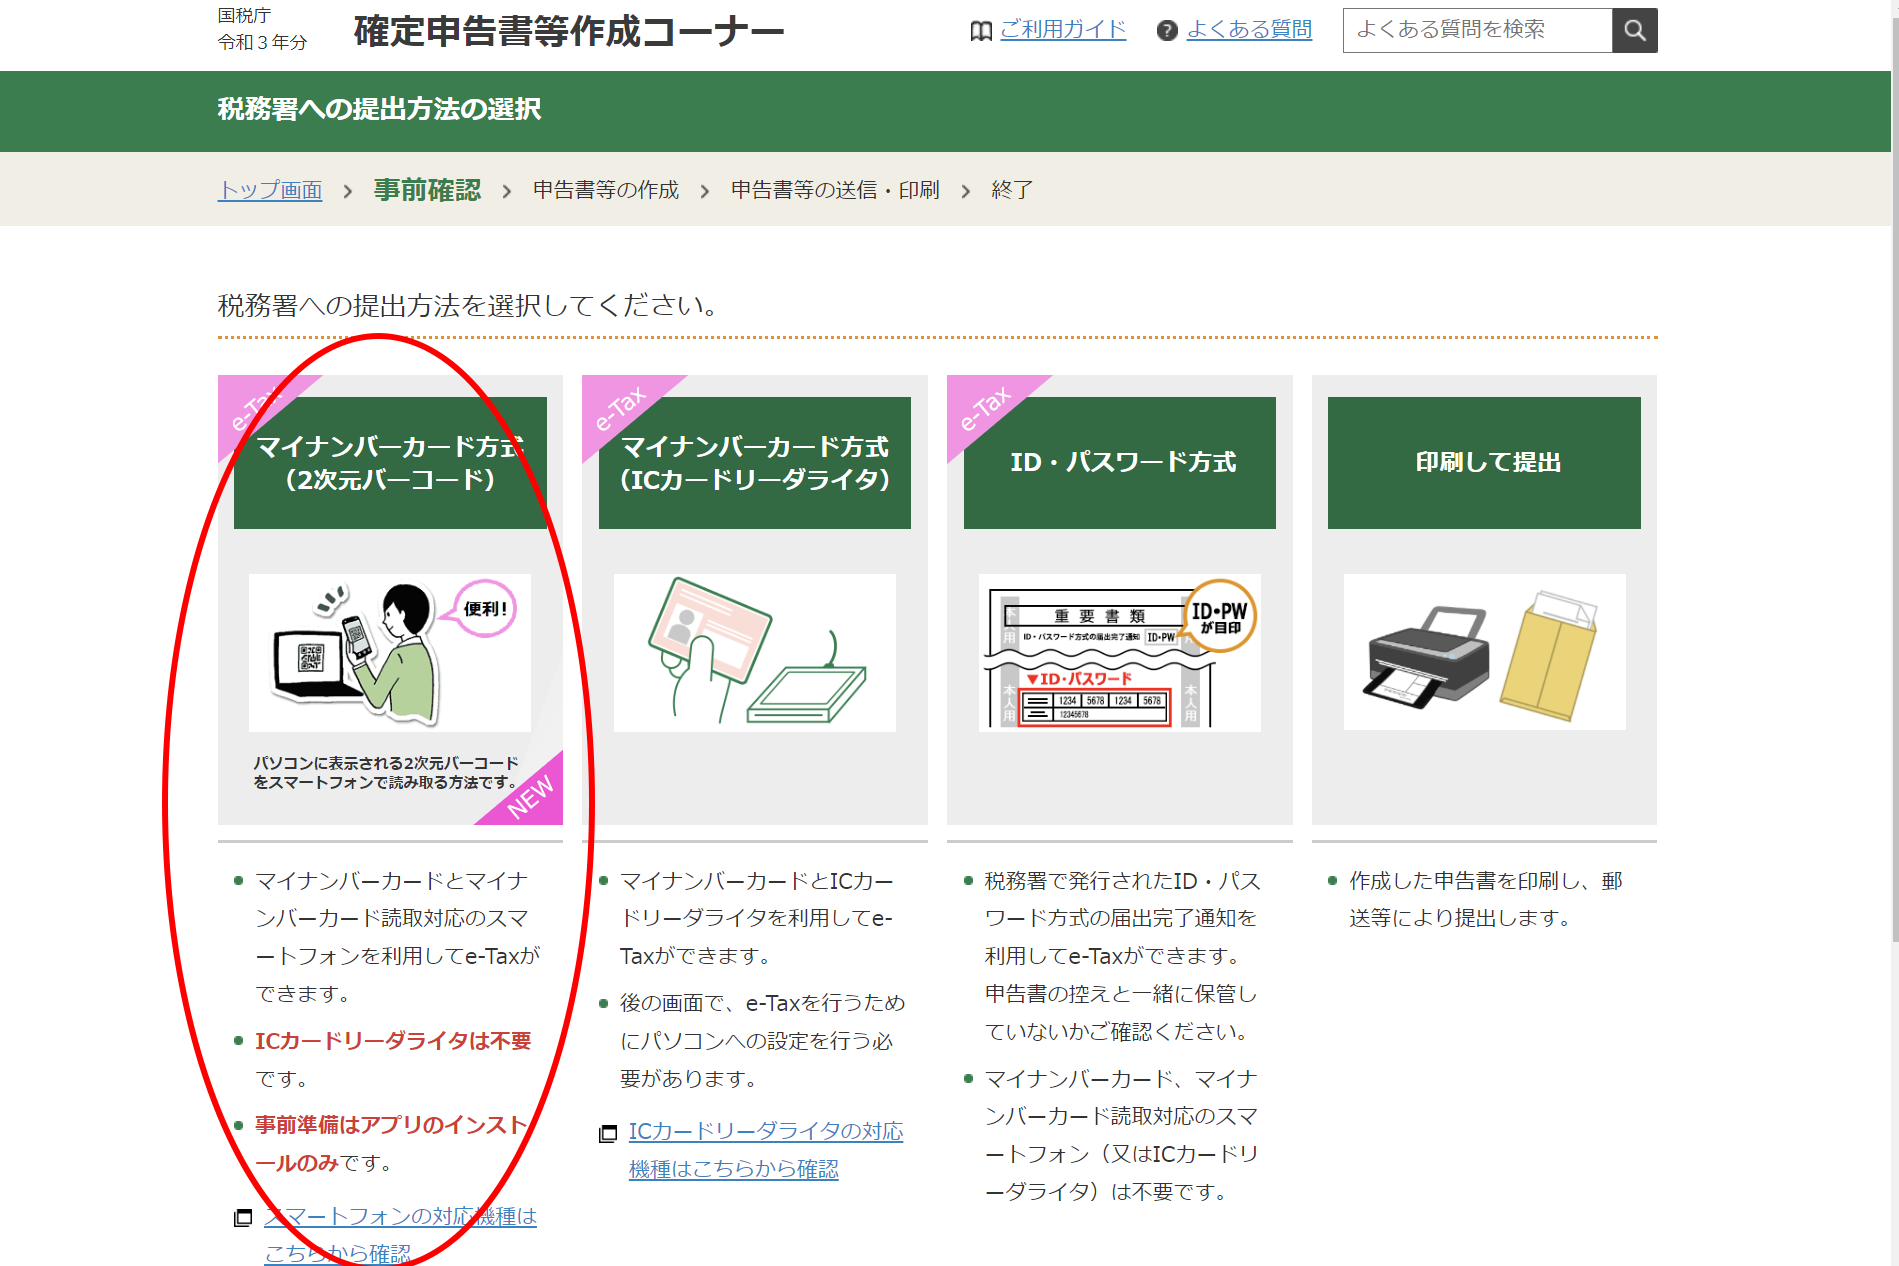Click the book icon beside ご利用ガイド
1899x1266 pixels.
[x=980, y=31]
